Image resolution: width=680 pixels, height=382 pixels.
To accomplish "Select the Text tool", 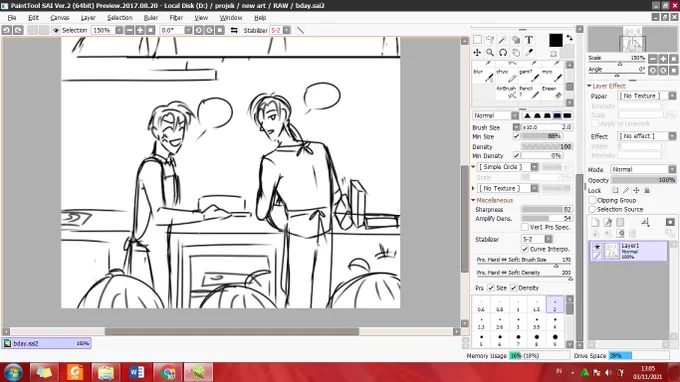I will (x=529, y=40).
